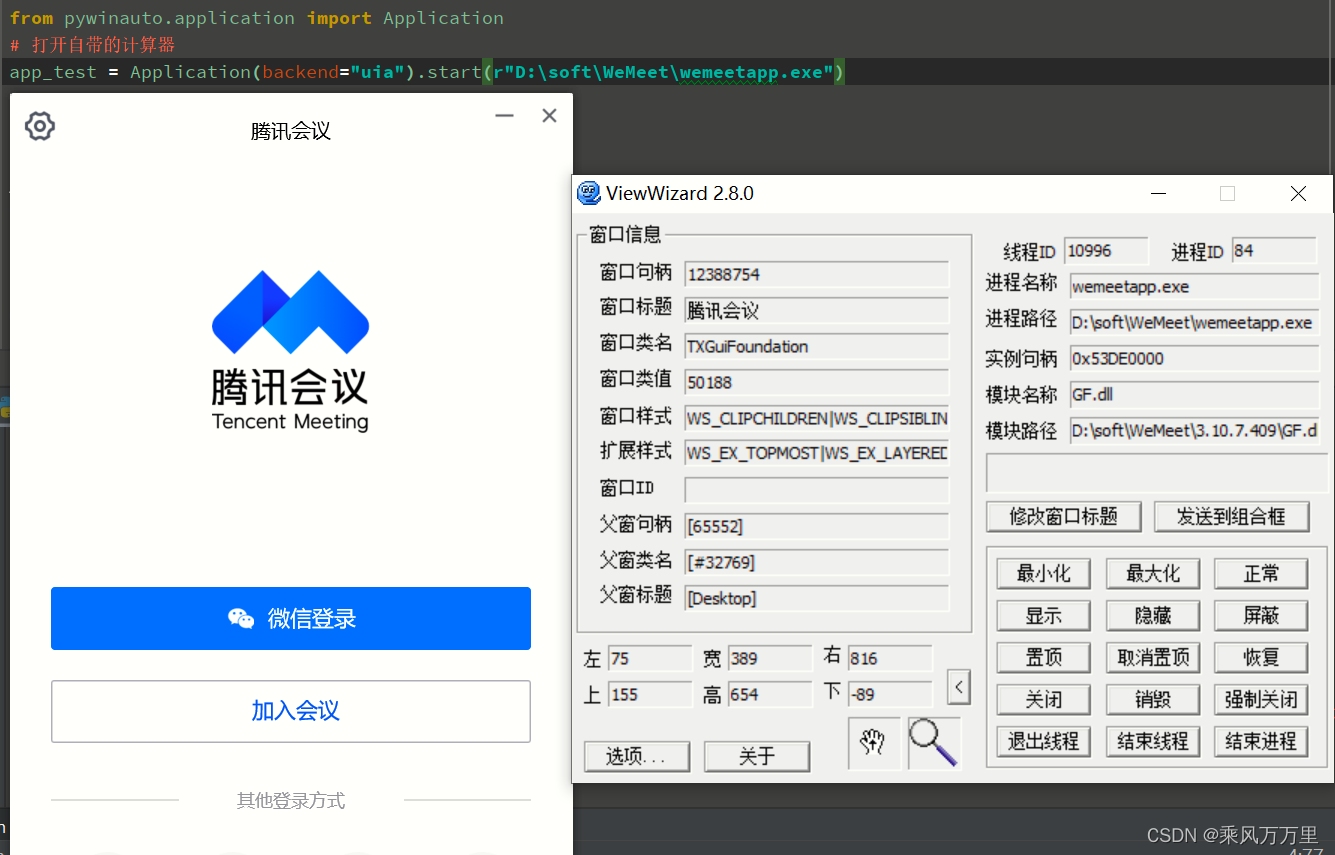Click 显示 button
The image size is (1335, 855).
(1043, 616)
